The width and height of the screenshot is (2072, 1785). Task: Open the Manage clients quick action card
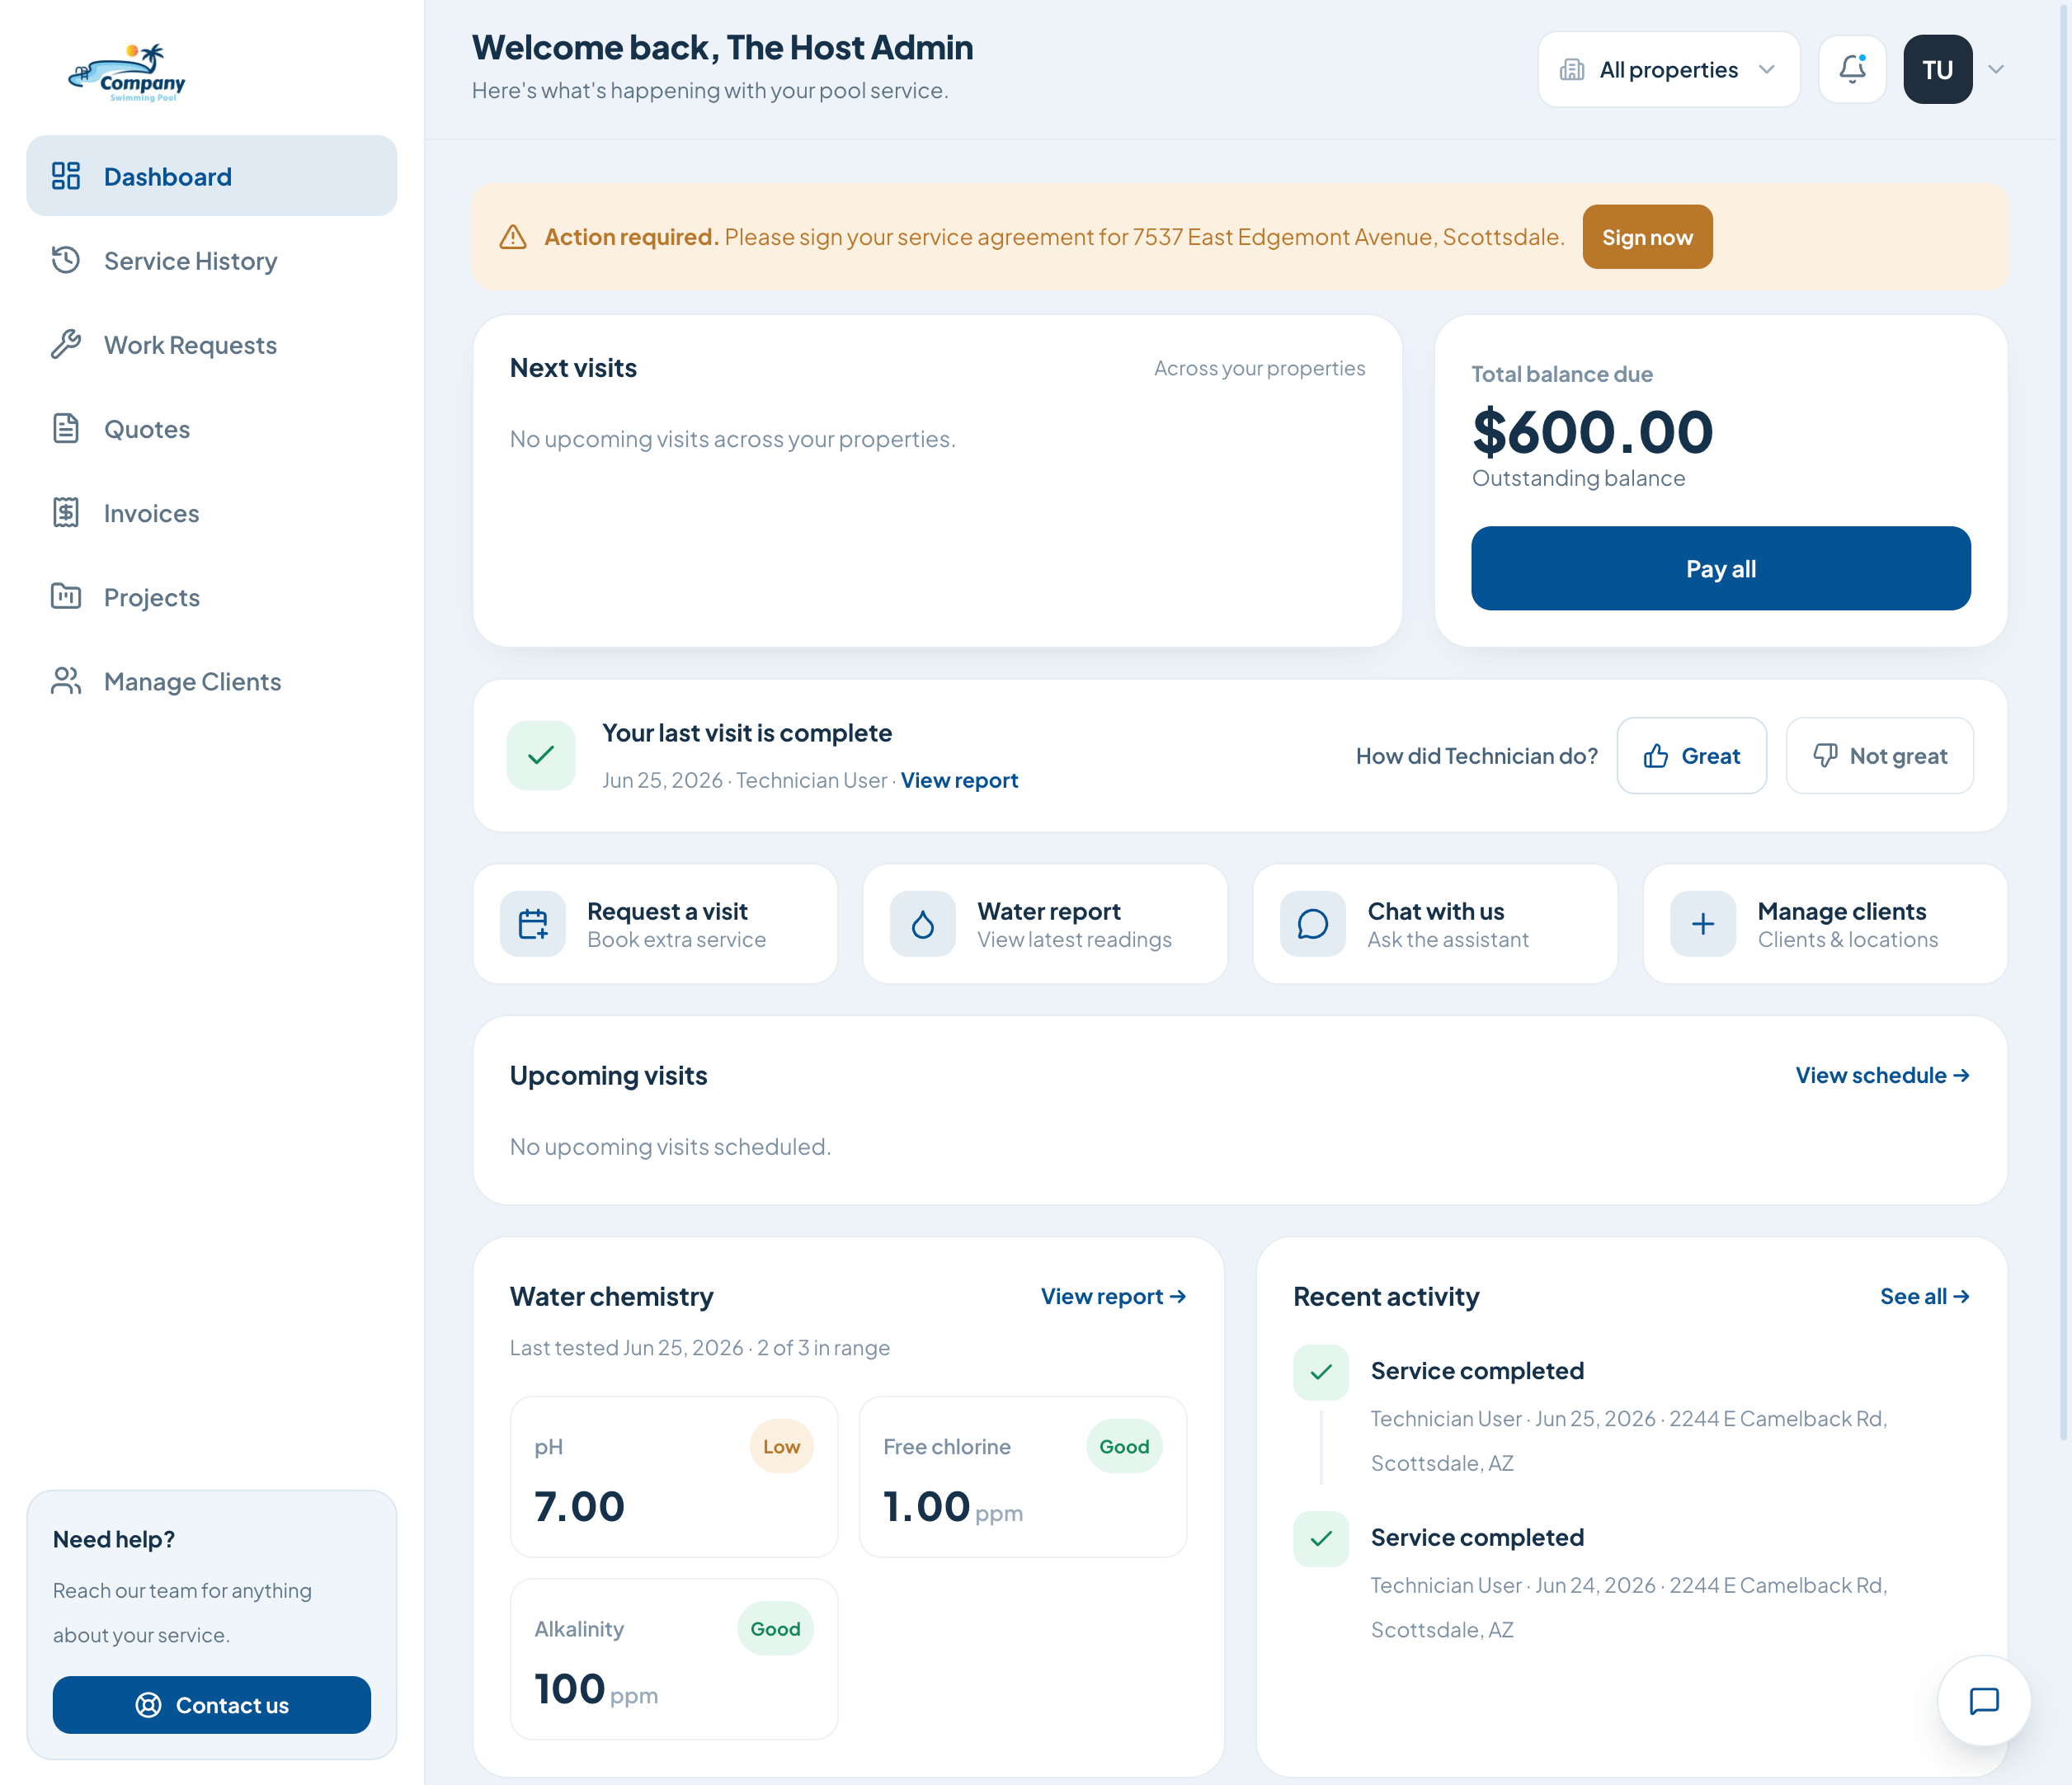click(x=1825, y=923)
